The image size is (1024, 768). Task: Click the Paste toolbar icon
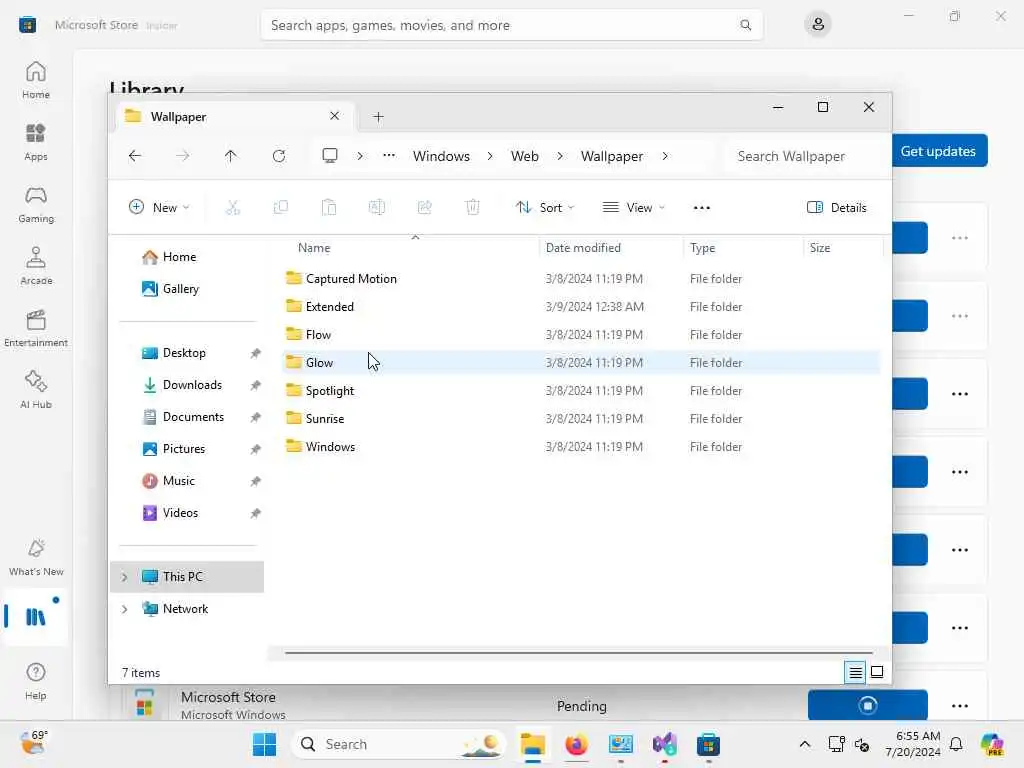(328, 208)
